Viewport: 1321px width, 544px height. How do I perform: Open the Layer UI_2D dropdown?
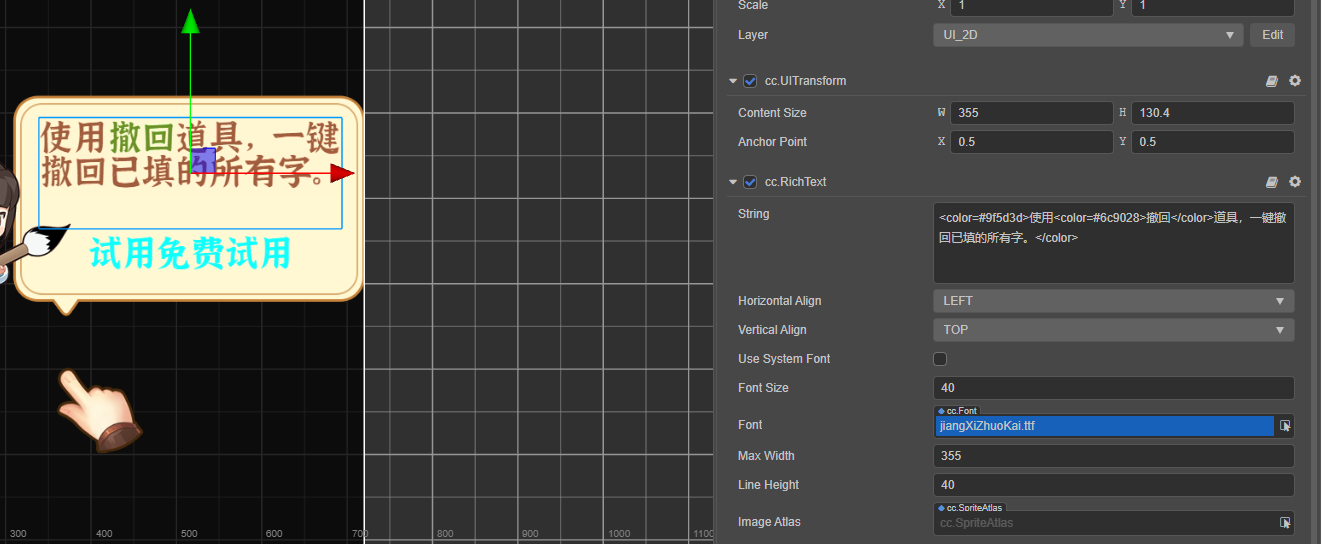[x=1088, y=35]
